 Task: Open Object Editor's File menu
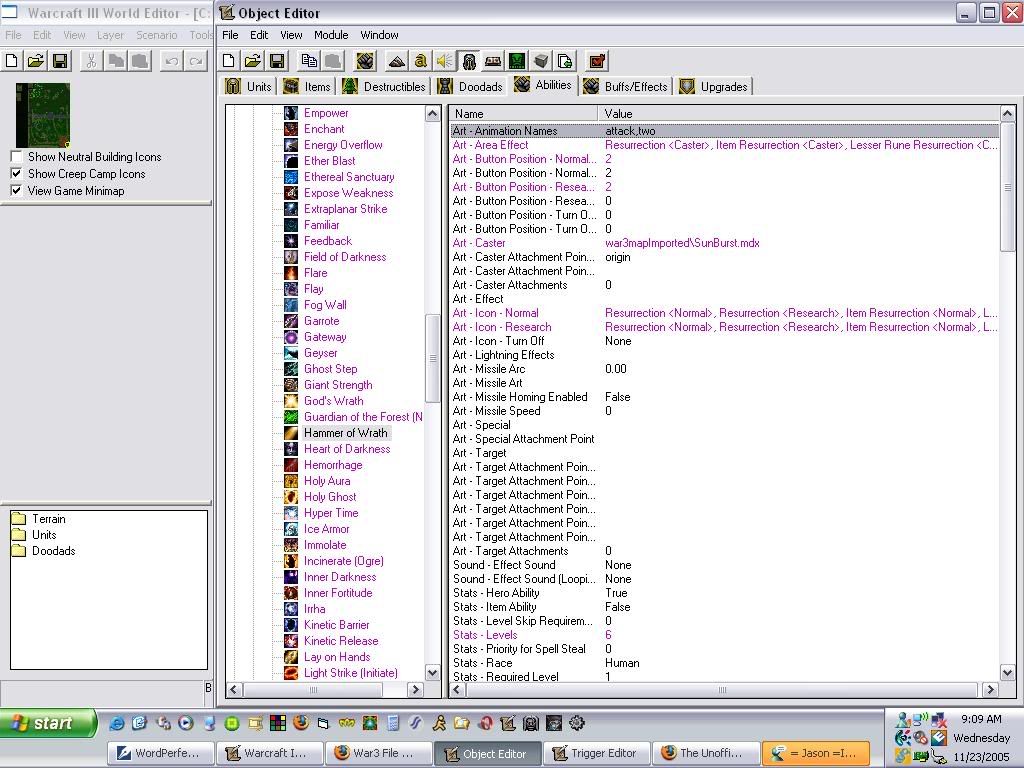coord(231,35)
